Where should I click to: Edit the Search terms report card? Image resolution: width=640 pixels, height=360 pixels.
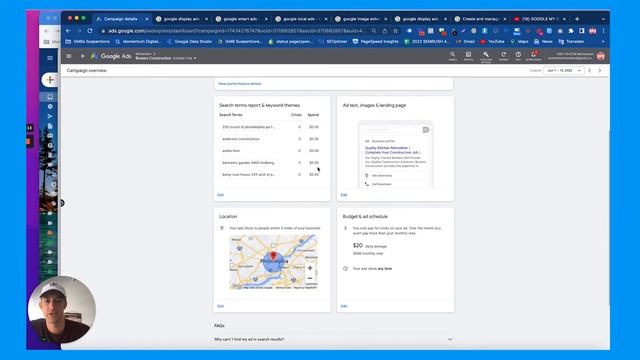coord(220,195)
